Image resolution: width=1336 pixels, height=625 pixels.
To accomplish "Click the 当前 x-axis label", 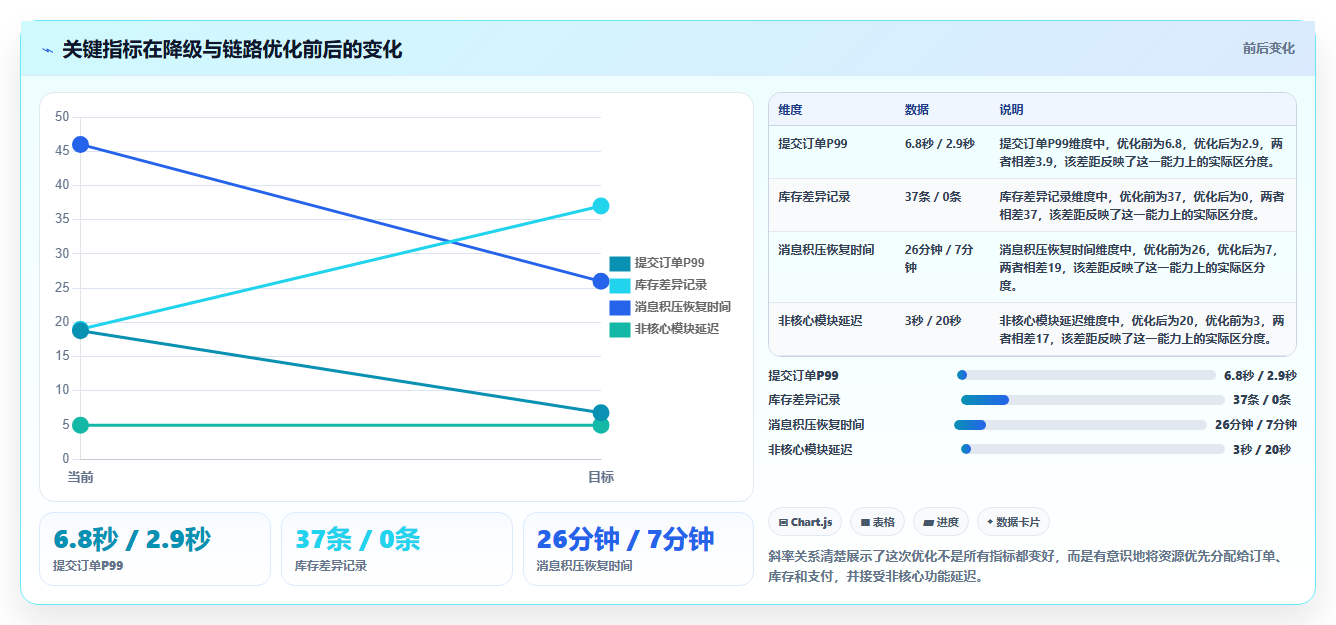I will (x=81, y=477).
